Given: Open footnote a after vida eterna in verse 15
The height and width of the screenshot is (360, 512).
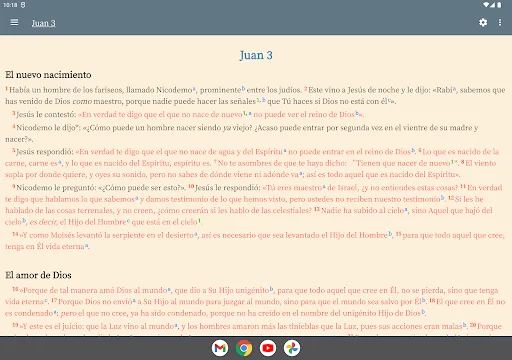Looking at the screenshot, I should (x=86, y=245).
